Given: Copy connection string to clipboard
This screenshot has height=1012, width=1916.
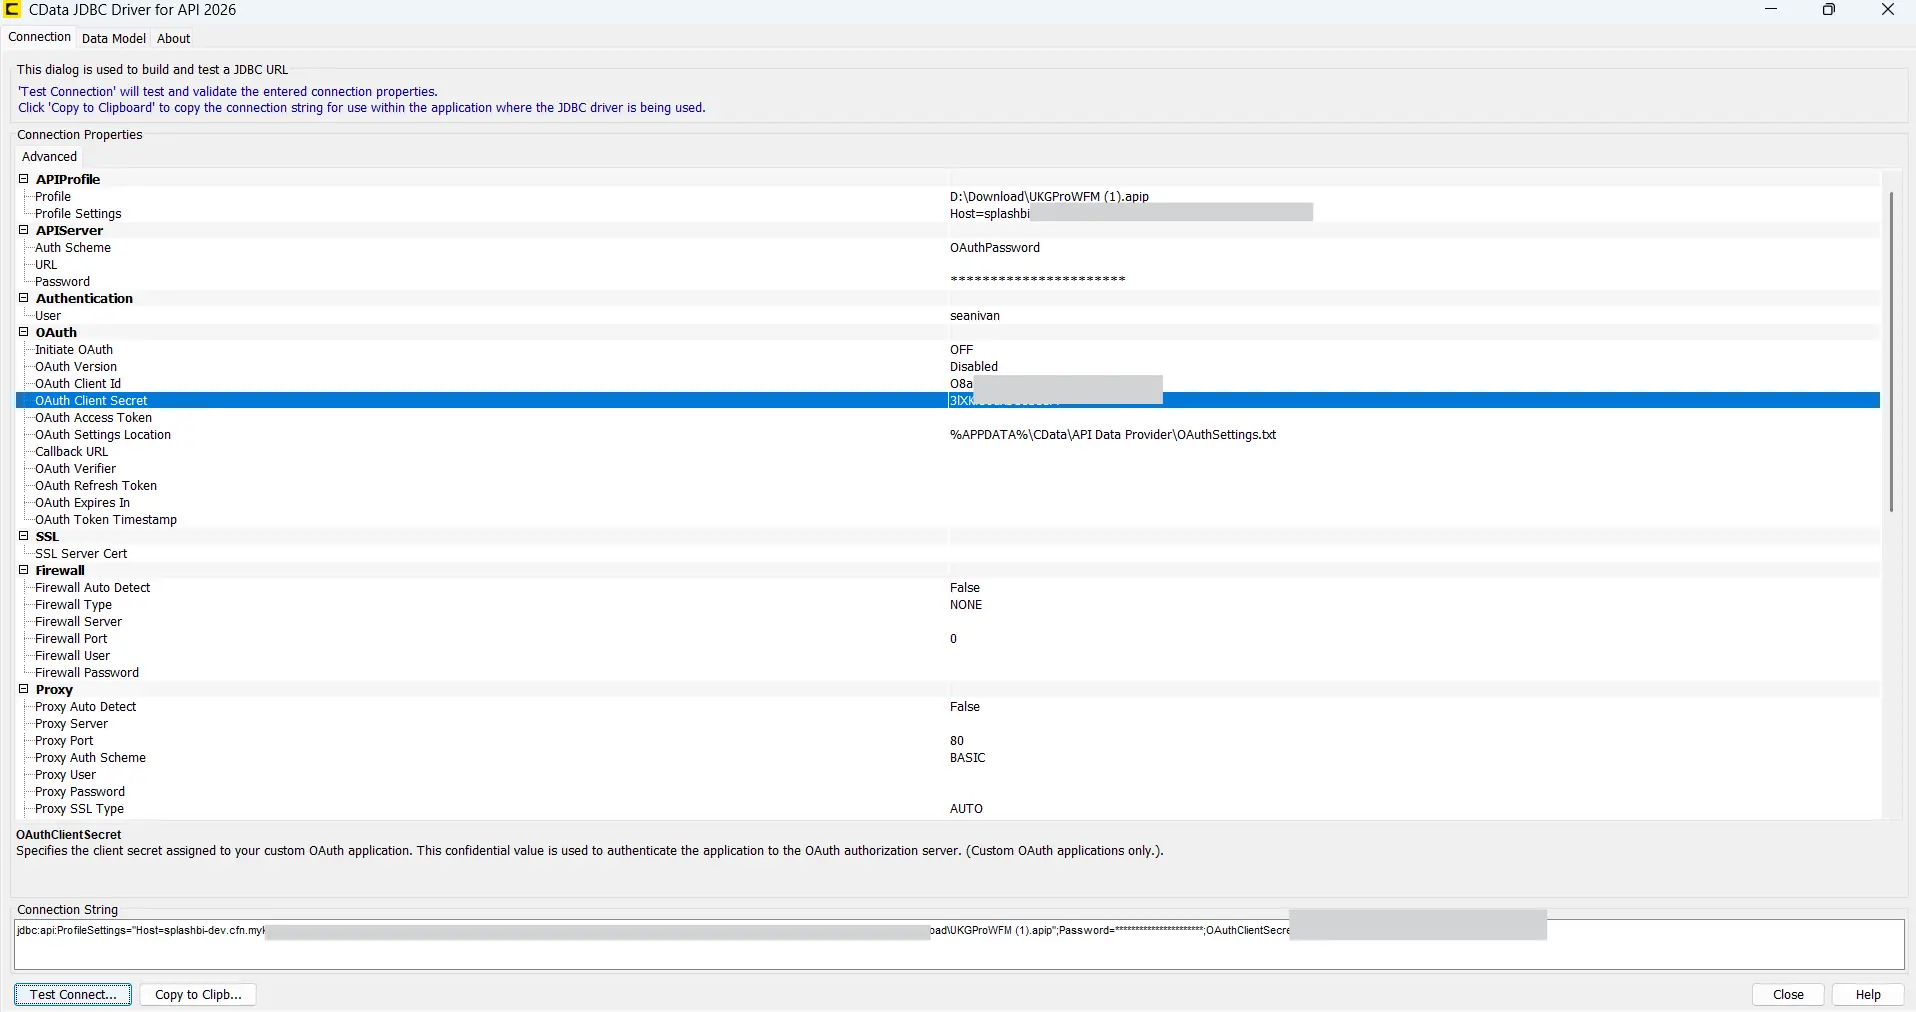Looking at the screenshot, I should pos(198,995).
